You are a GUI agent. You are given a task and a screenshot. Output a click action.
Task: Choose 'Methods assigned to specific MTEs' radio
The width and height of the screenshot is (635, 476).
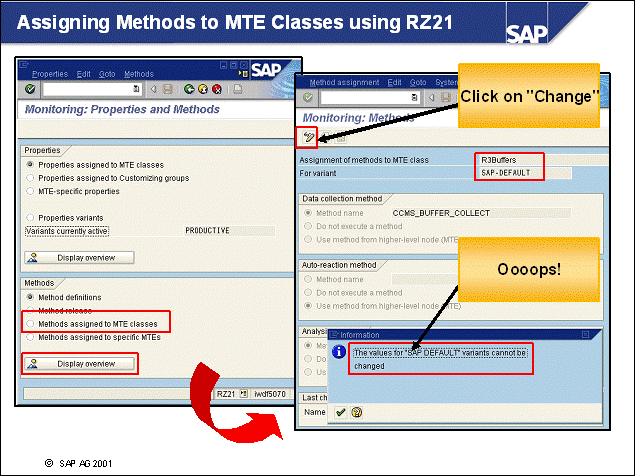pos(29,337)
